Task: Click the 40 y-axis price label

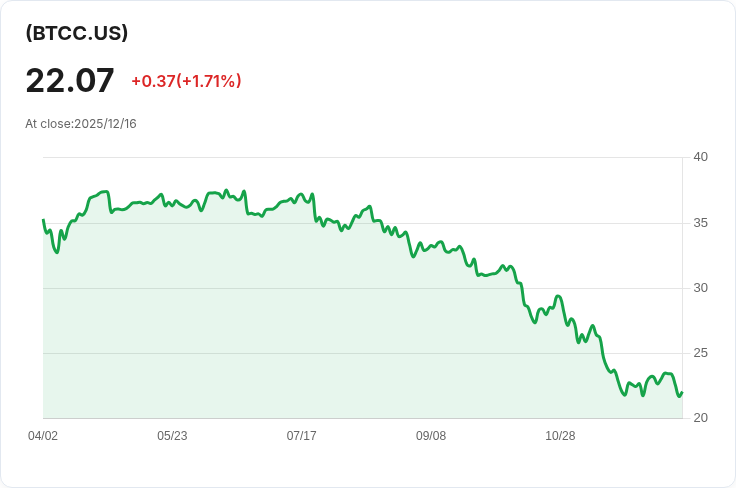Action: click(700, 157)
